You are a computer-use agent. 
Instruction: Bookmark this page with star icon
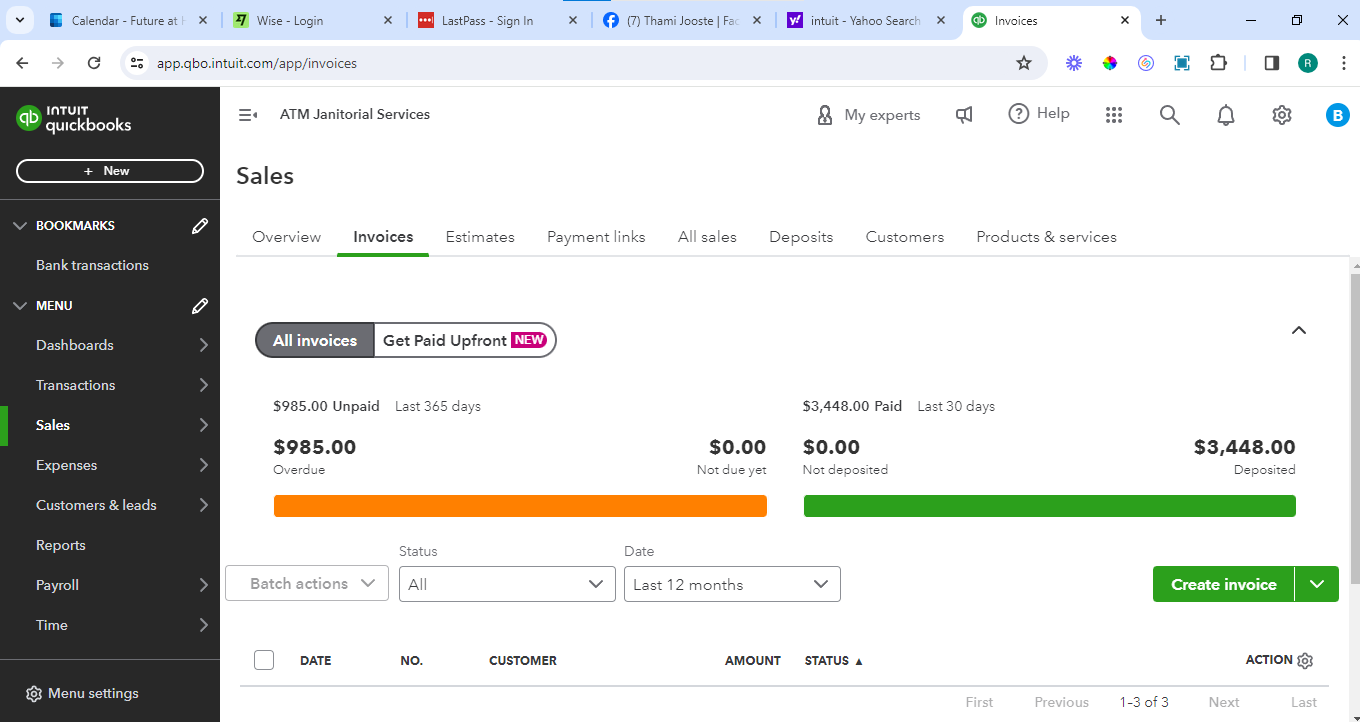pyautogui.click(x=1024, y=63)
